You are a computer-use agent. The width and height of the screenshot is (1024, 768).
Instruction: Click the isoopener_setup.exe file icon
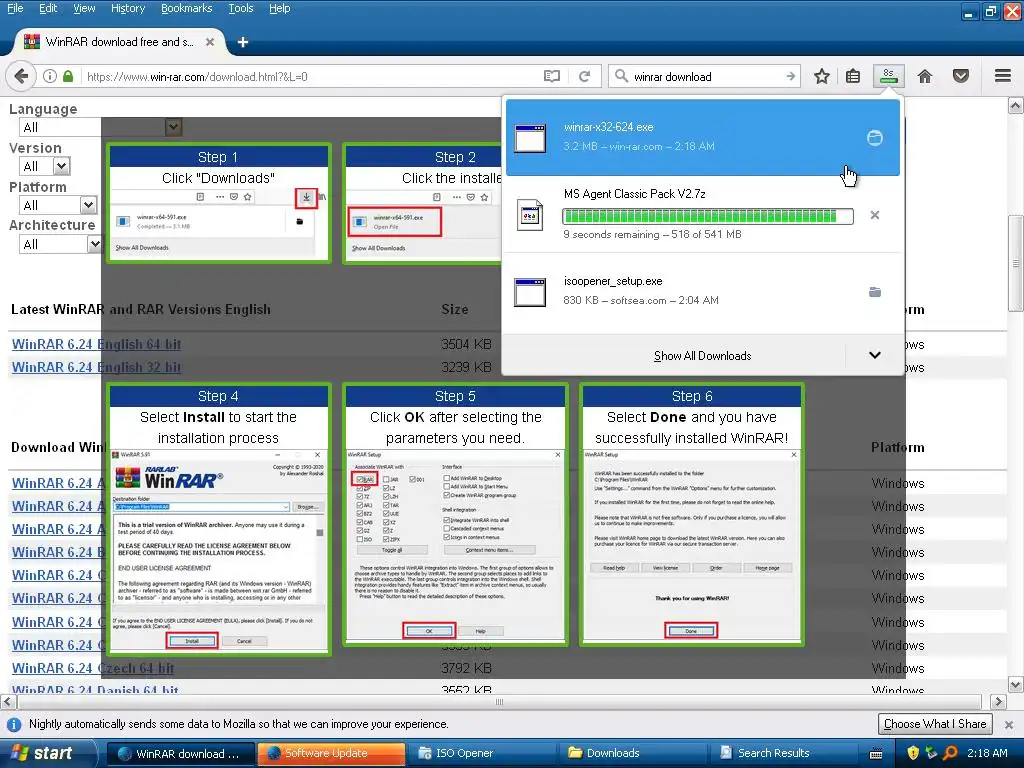tap(530, 292)
